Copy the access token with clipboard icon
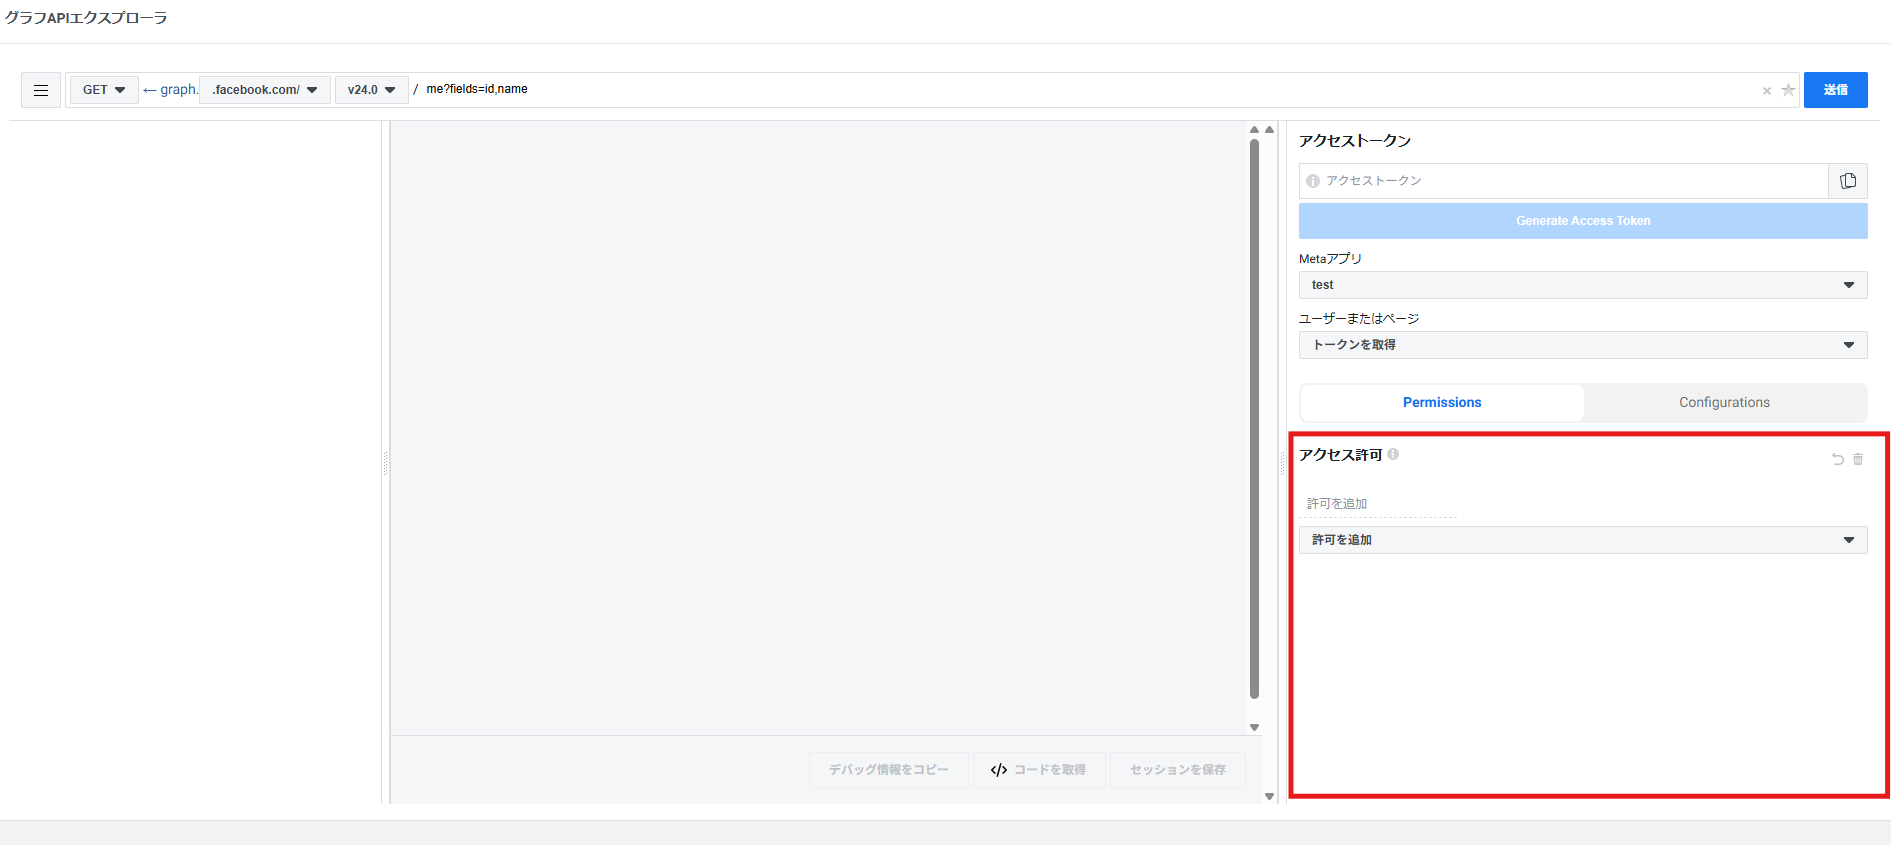This screenshot has width=1891, height=845. pos(1848,181)
